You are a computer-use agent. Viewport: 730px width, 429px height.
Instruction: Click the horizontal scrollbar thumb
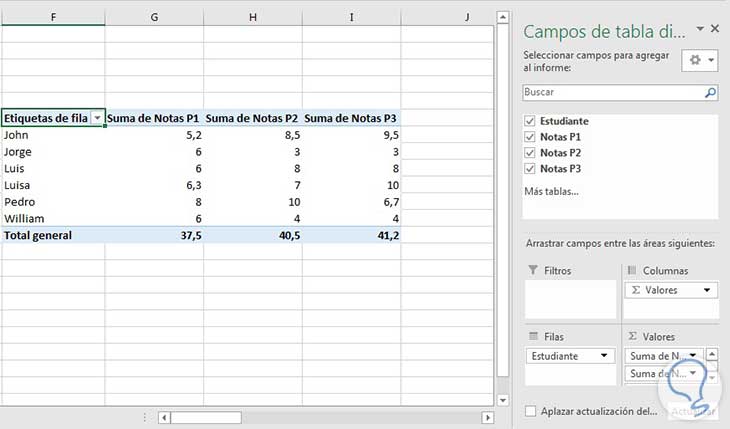point(206,417)
